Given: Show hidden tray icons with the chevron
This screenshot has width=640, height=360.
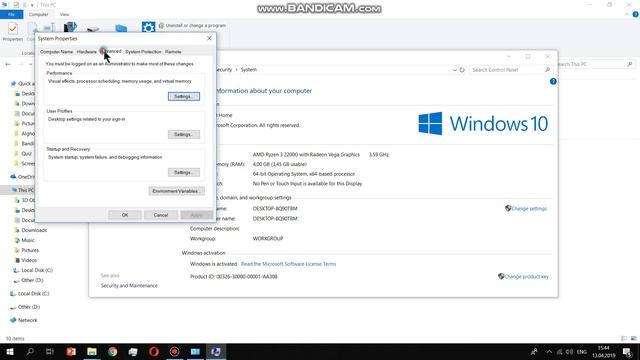Looking at the screenshot, I should tap(549, 351).
